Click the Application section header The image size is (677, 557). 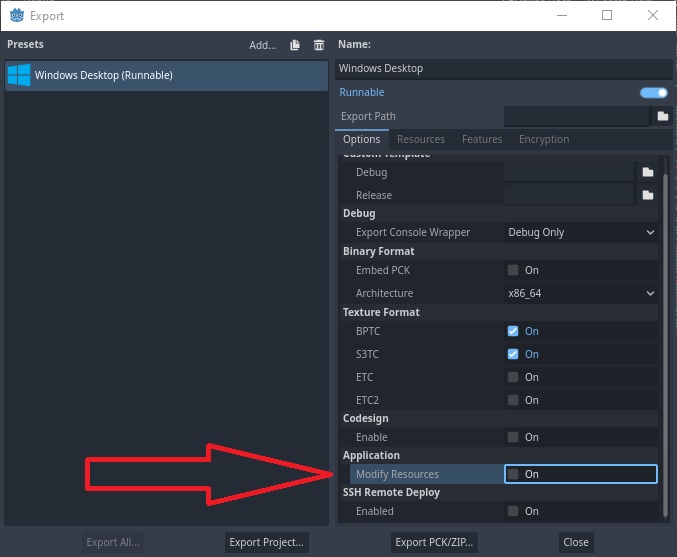(371, 456)
